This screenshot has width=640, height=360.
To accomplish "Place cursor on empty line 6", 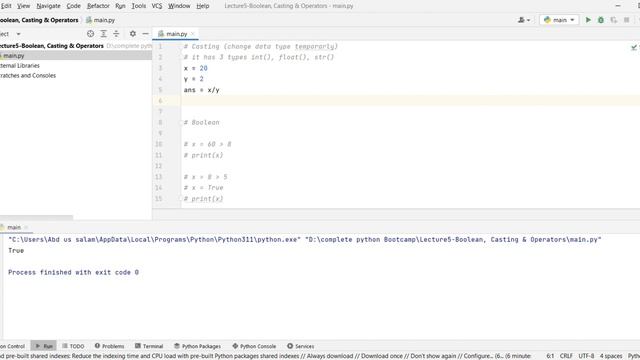I will tap(410, 101).
